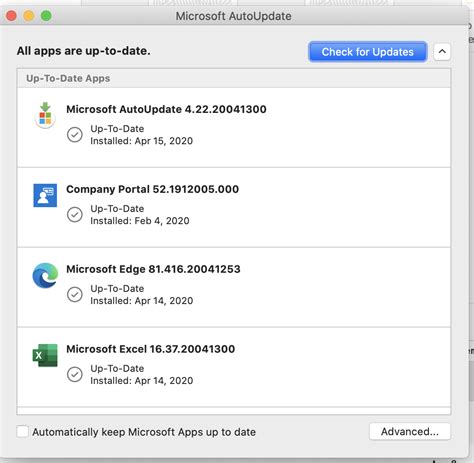The image size is (474, 463).
Task: Click the Microsoft Edge app icon
Action: point(45,275)
